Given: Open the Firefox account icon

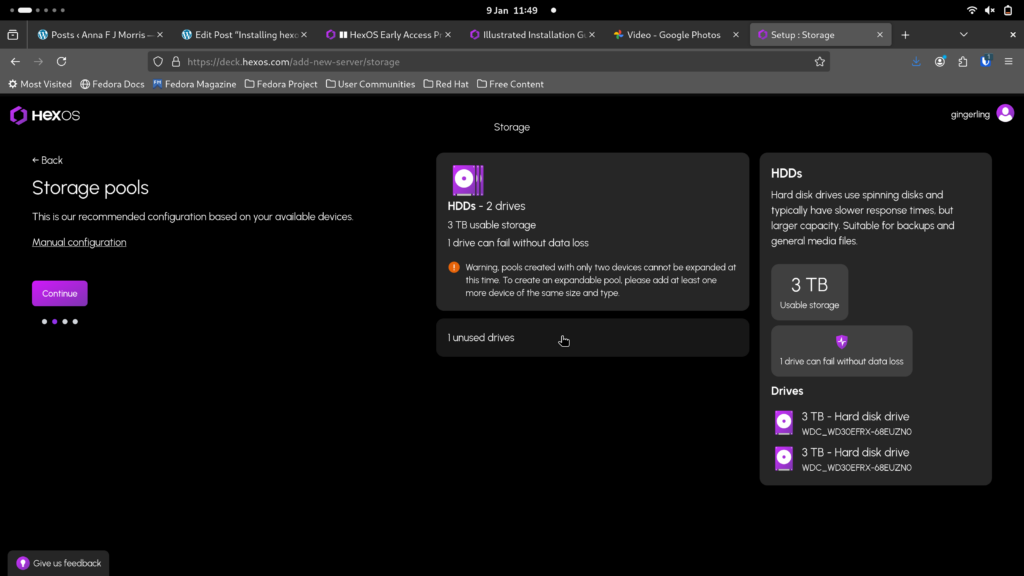Looking at the screenshot, I should [x=940, y=61].
